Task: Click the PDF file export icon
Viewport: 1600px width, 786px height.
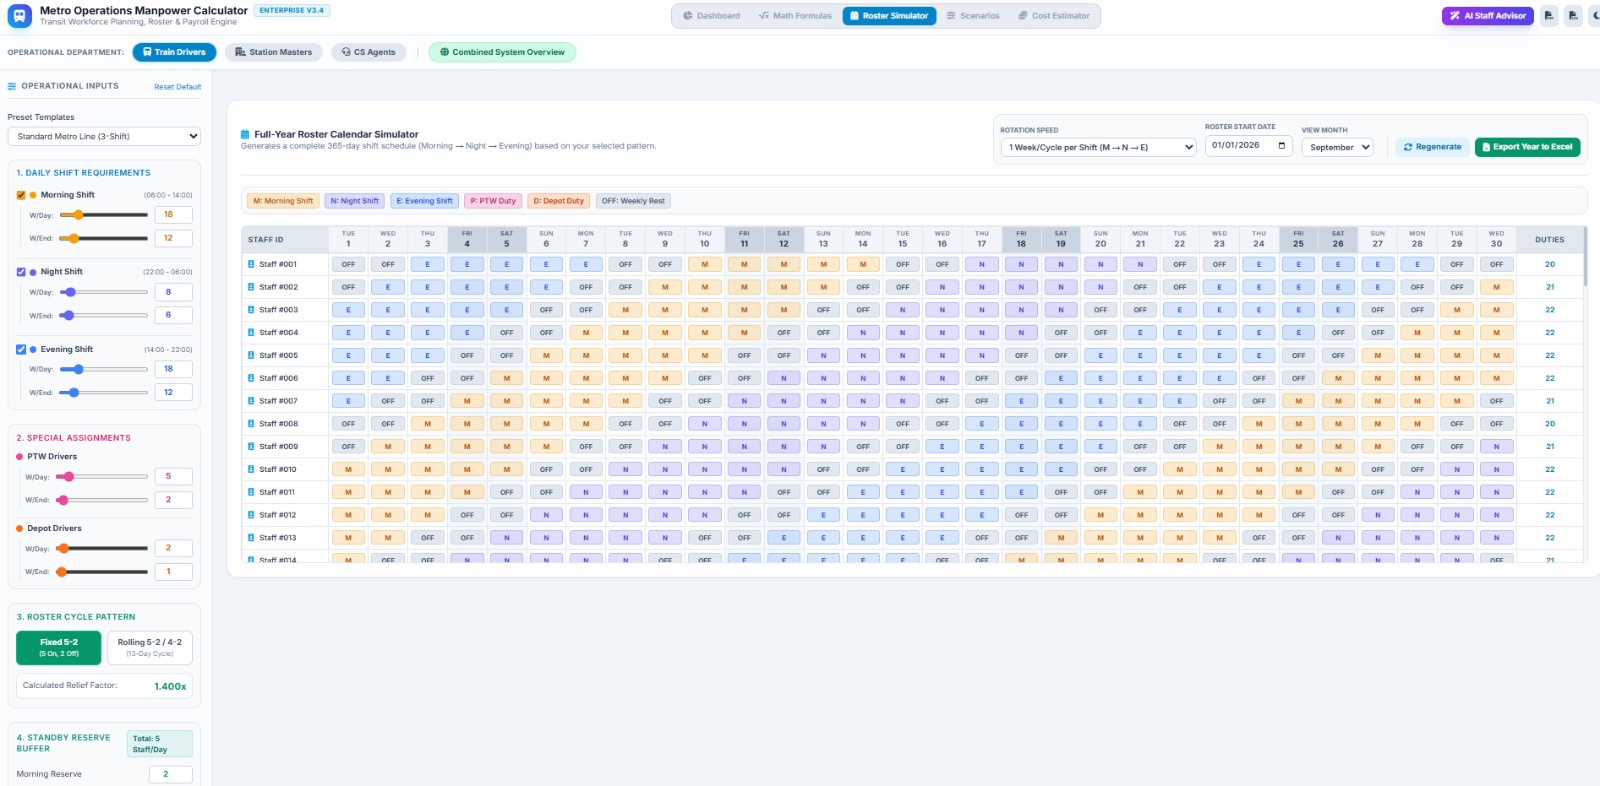Action: coord(1549,16)
